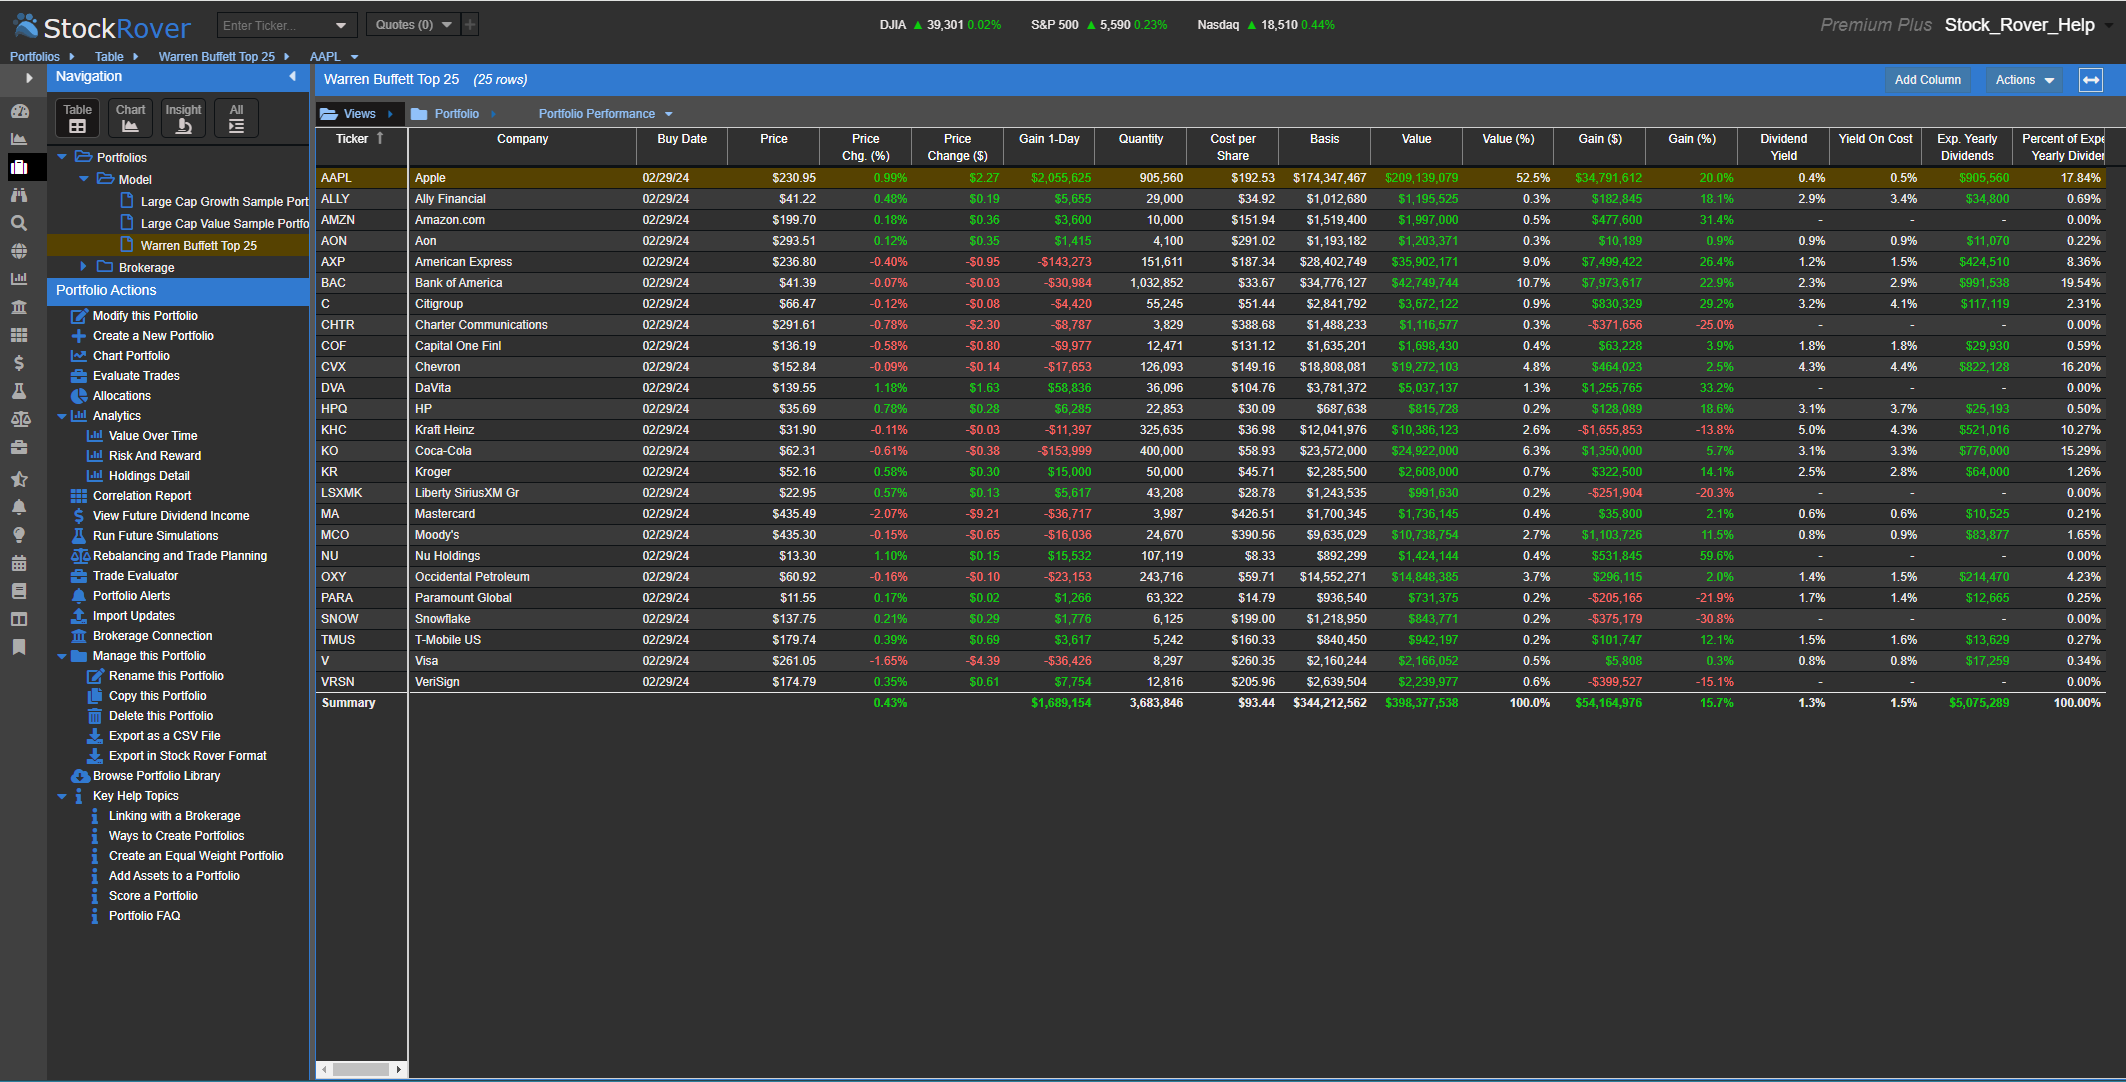
Task: Open the magnifier search sidebar icon
Action: click(x=19, y=223)
